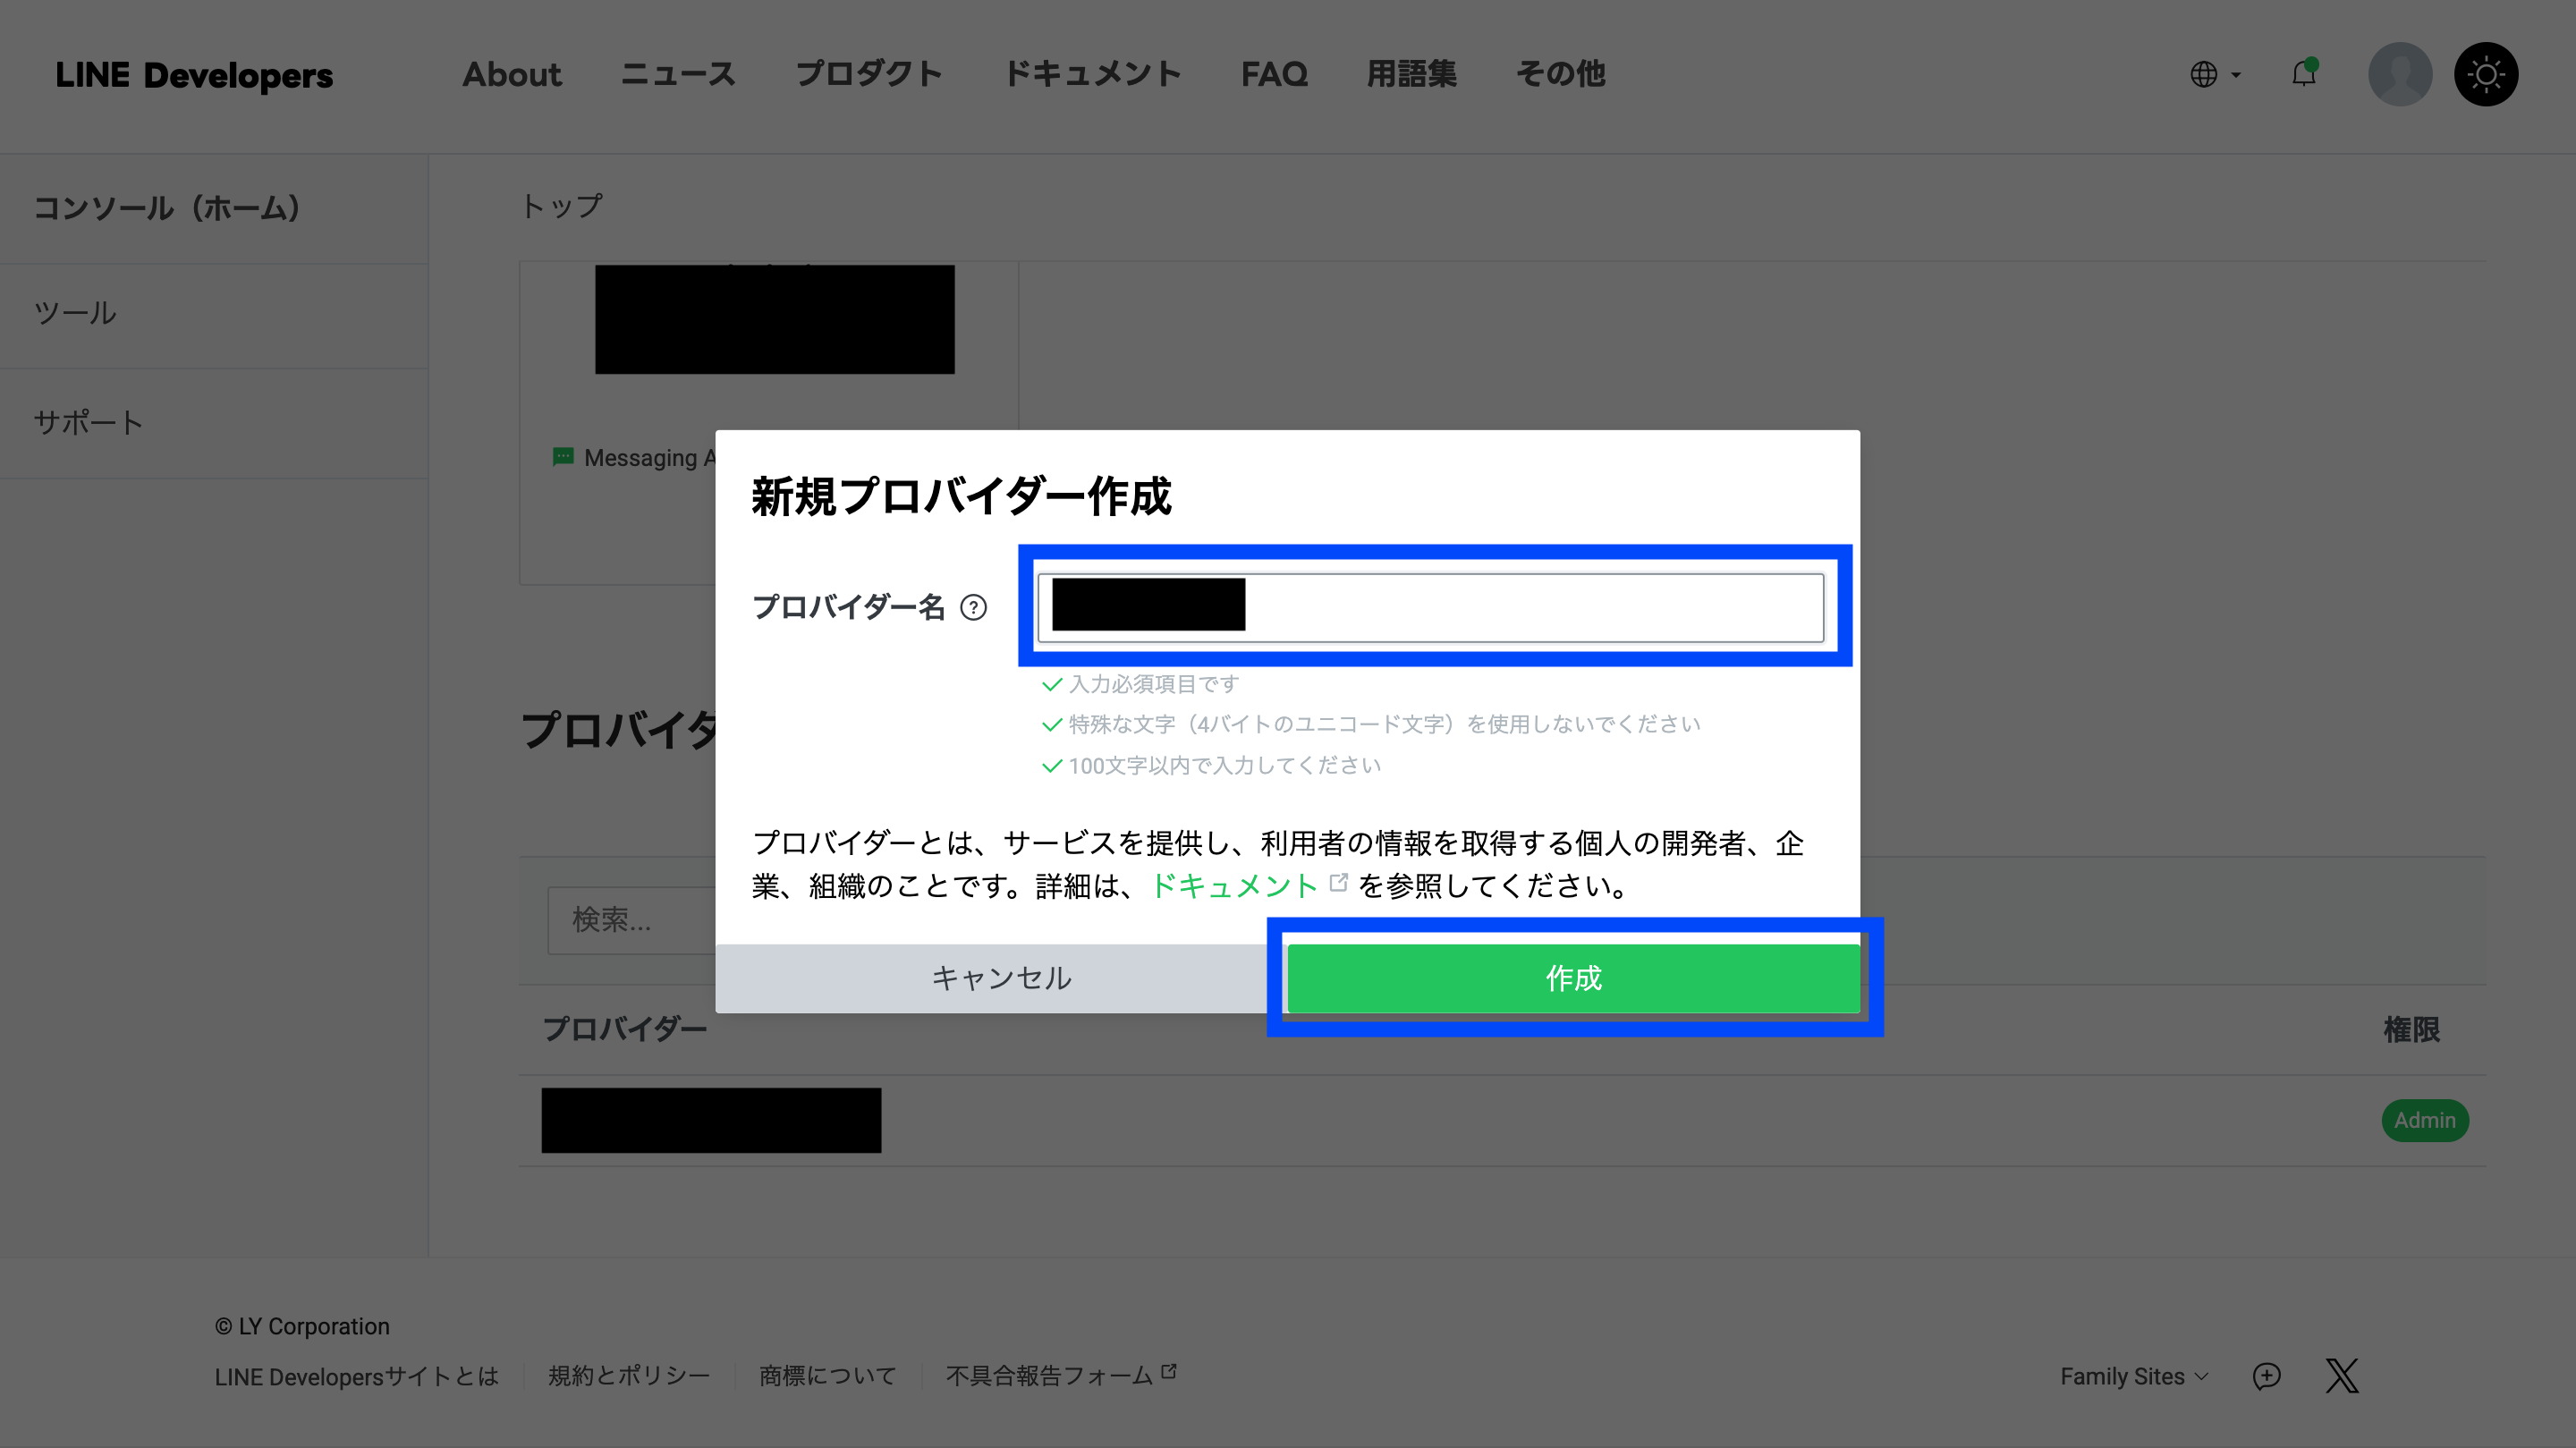Select サポート in the left sidebar

click(x=88, y=422)
